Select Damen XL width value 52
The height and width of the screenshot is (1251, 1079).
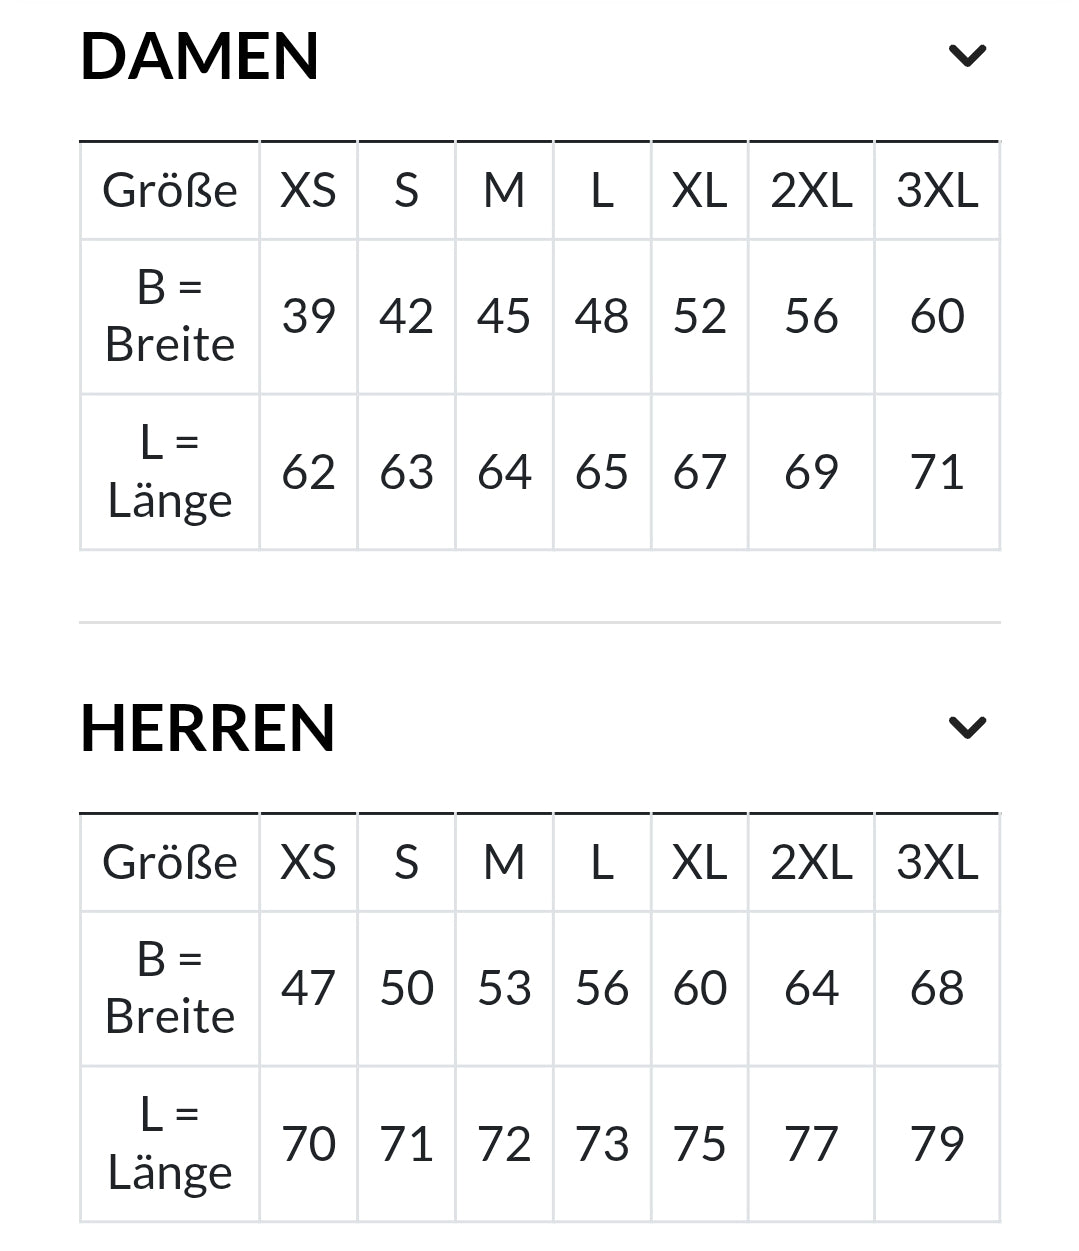699,316
